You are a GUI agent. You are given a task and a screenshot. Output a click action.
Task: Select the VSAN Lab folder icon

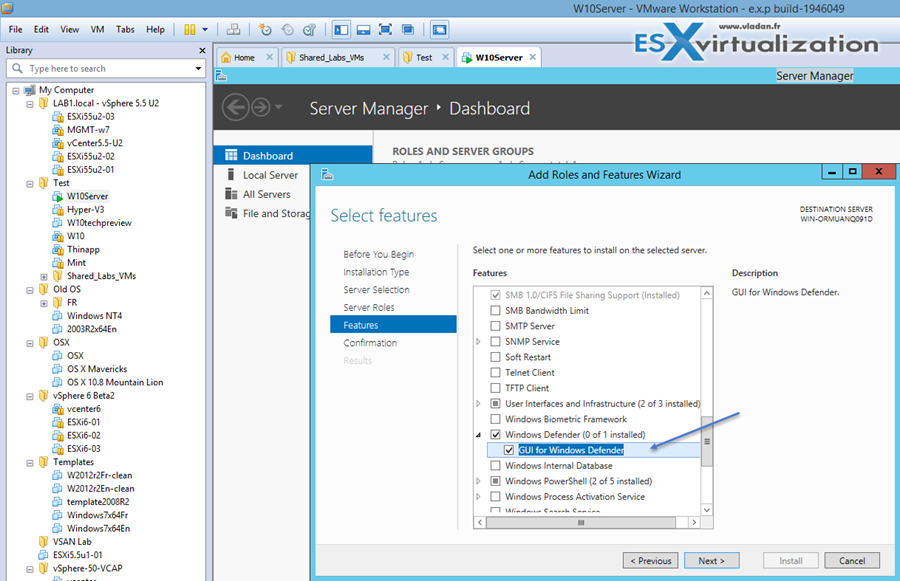click(44, 541)
